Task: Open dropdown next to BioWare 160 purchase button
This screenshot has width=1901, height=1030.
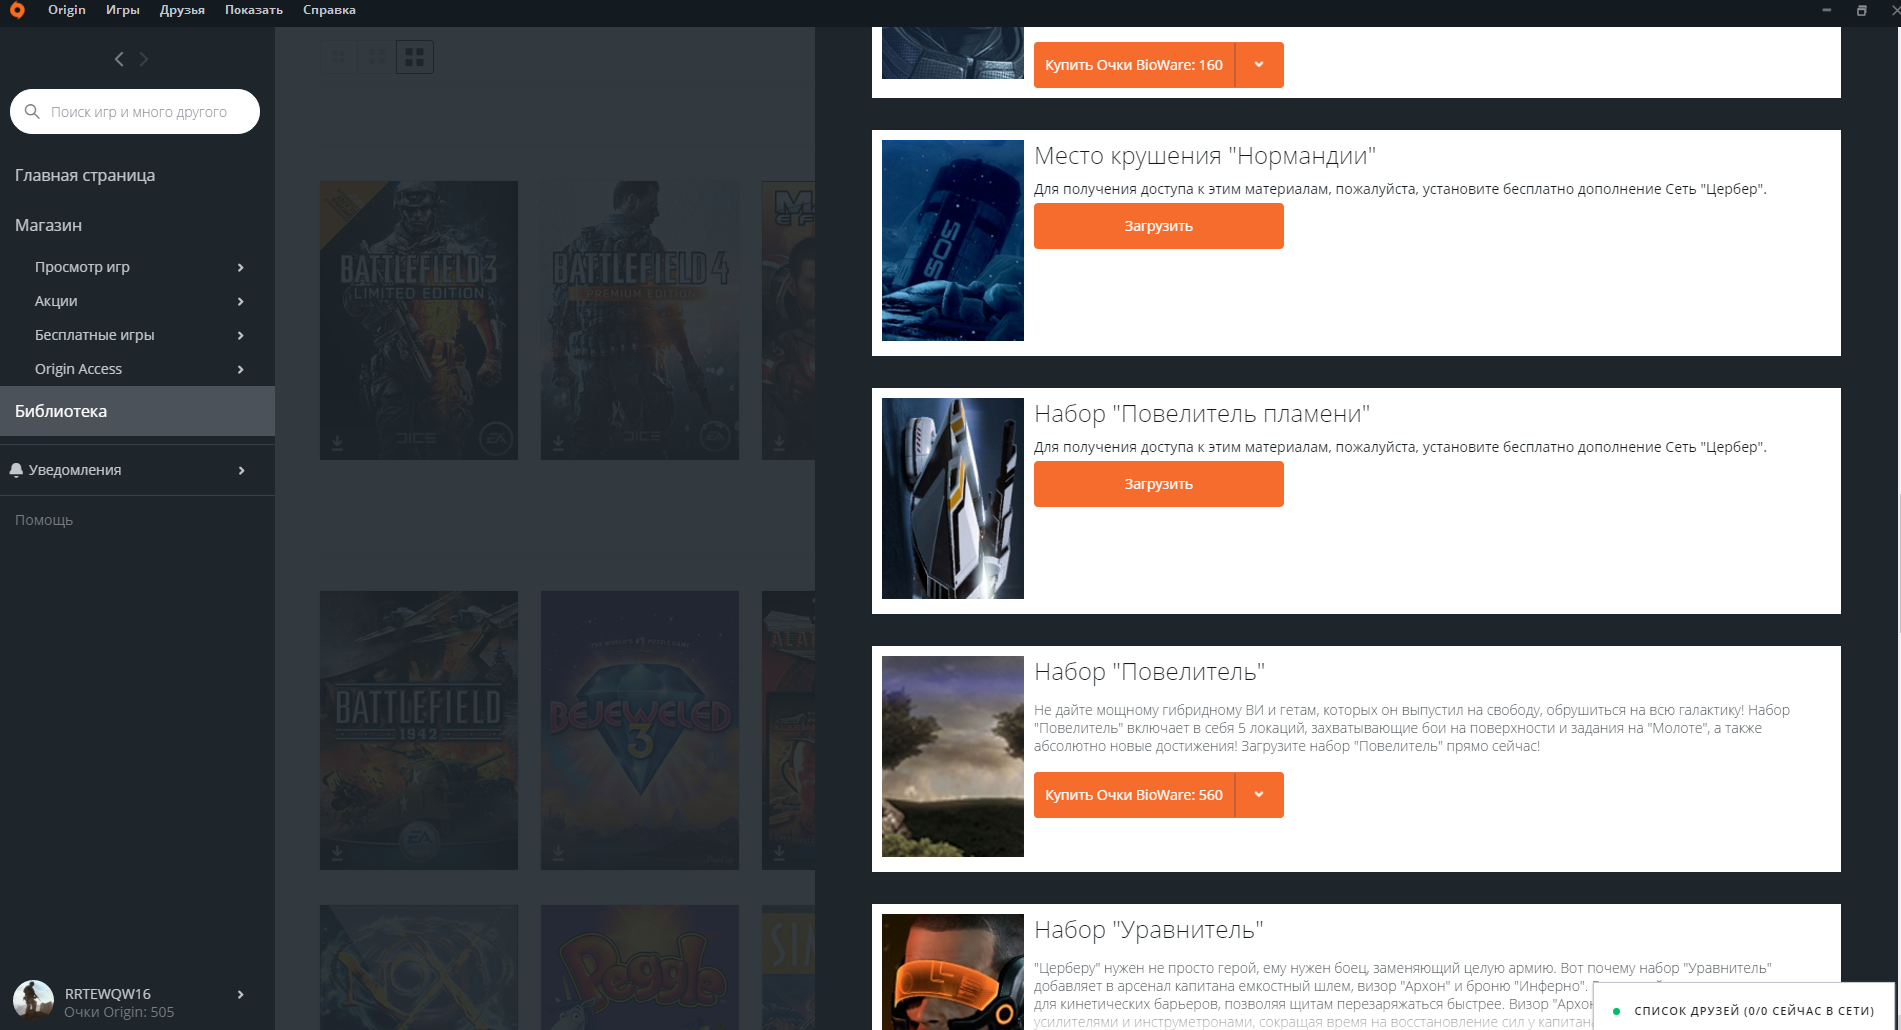Action: 1260,65
